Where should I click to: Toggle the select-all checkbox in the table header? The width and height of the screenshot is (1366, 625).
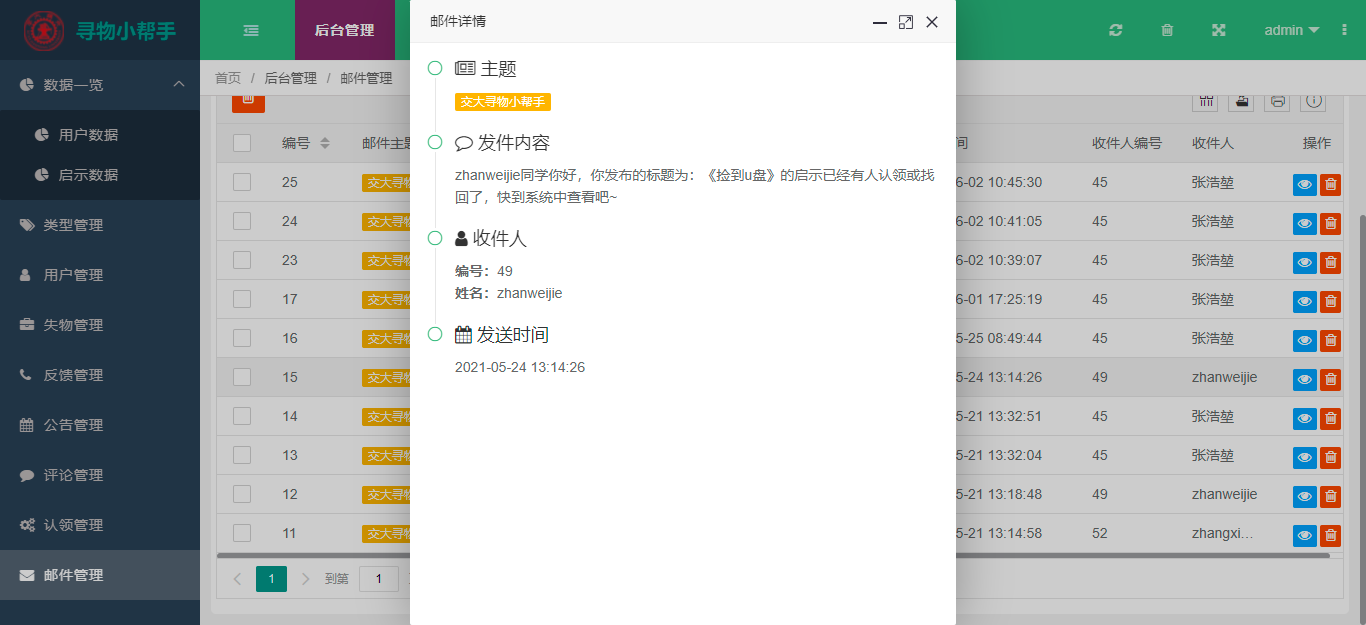tap(242, 143)
